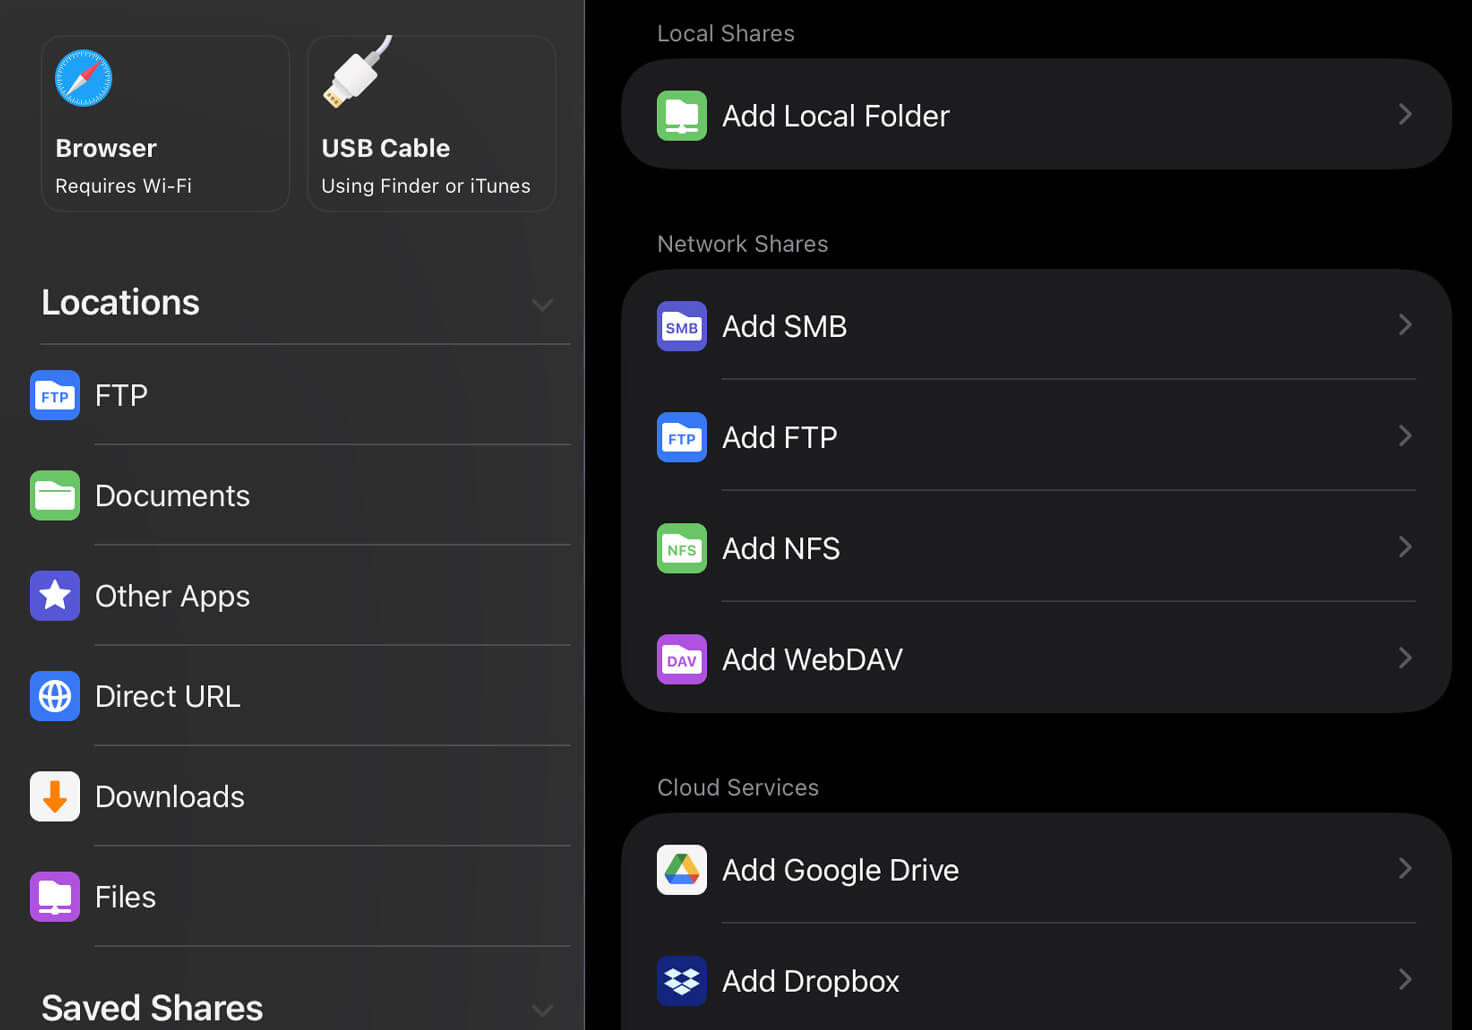This screenshot has height=1030, width=1472.
Task: Collapse the Locations section chevron
Action: coord(542,304)
